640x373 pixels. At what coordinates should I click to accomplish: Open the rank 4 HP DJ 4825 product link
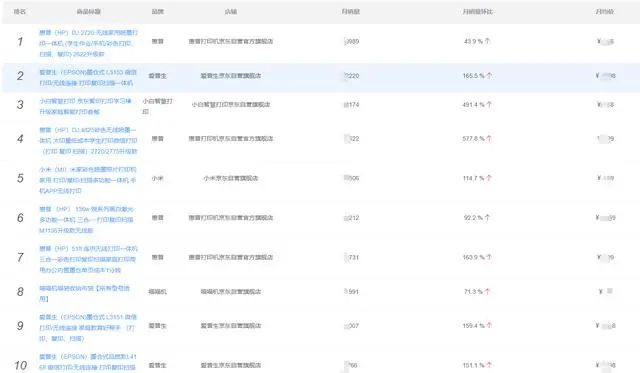coord(88,140)
